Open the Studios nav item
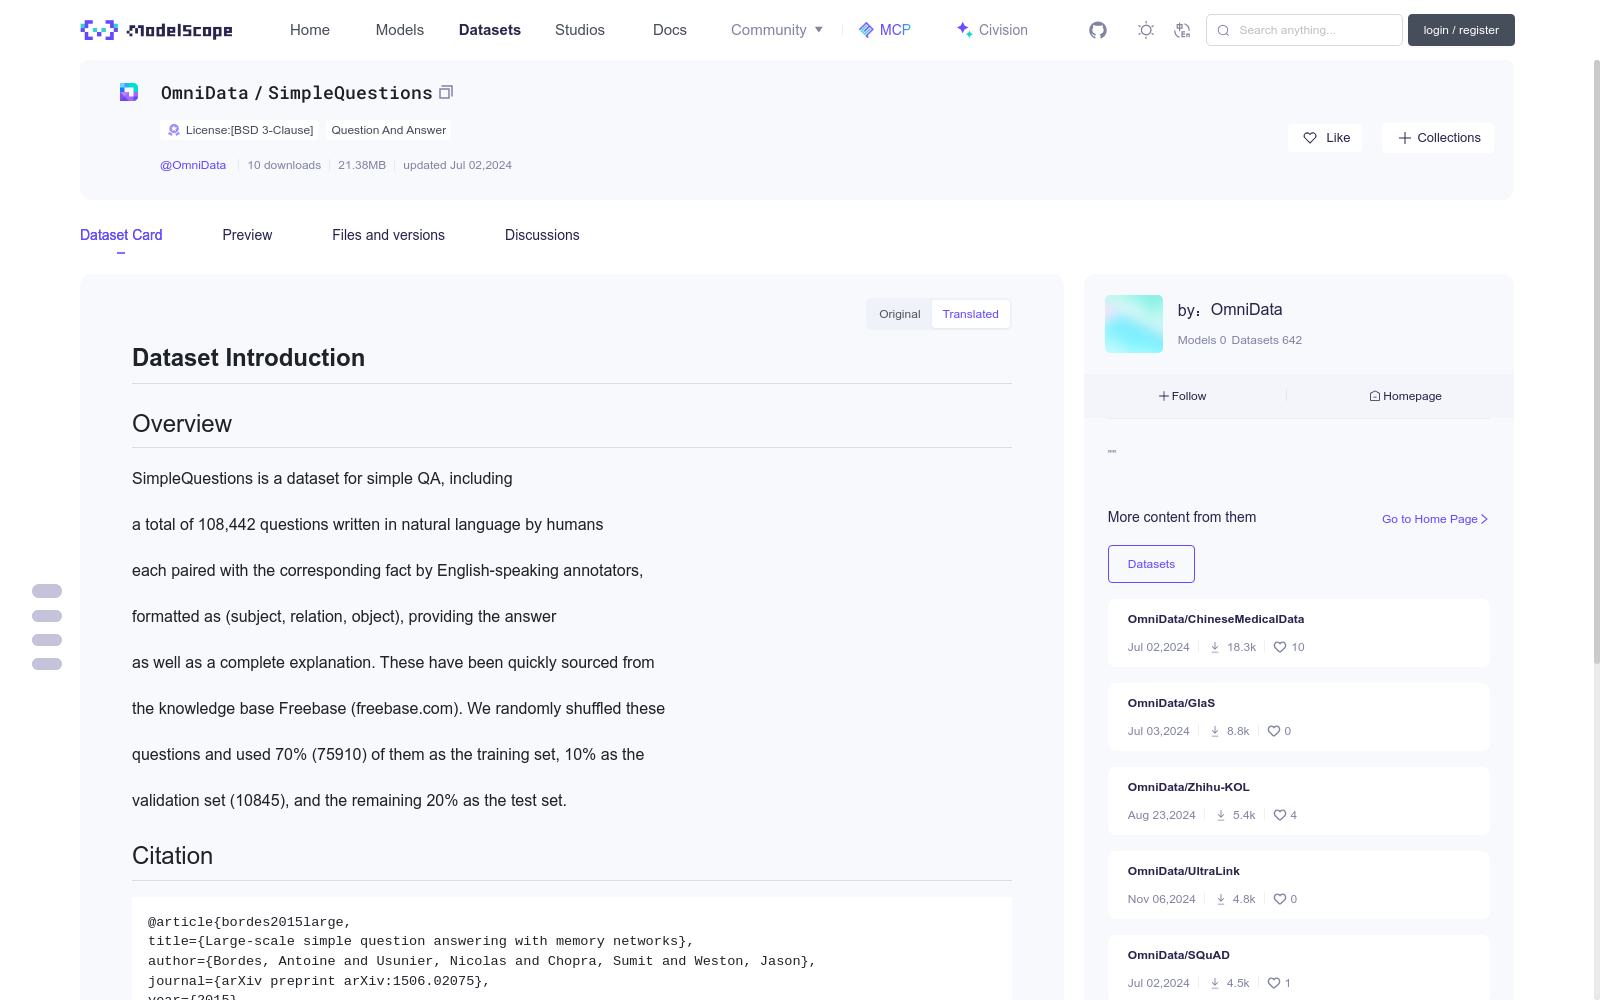This screenshot has height=1000, width=1600. pyautogui.click(x=580, y=30)
